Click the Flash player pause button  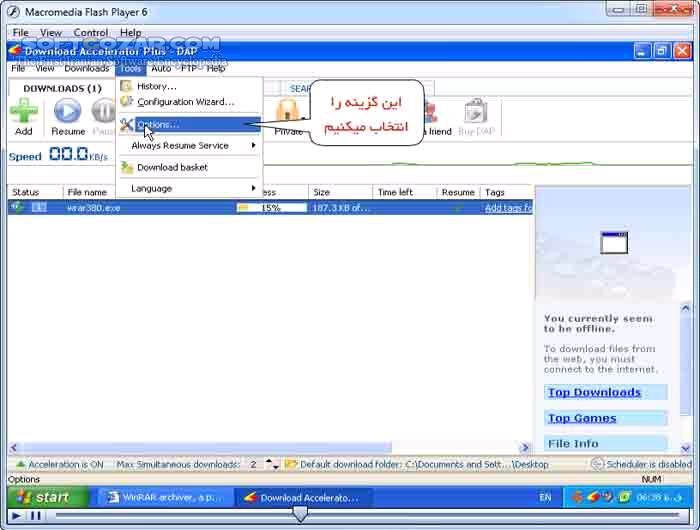pyautogui.click(x=36, y=516)
